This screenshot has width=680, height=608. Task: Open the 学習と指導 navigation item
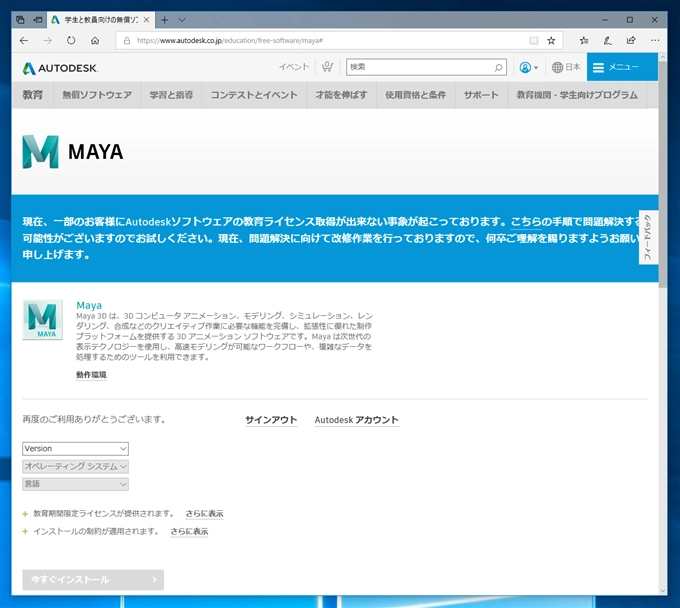coord(171,95)
